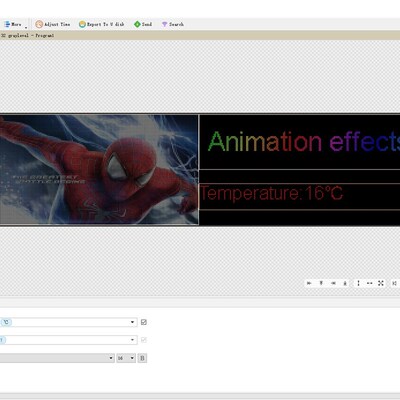Click the fill full screen icon

tap(381, 283)
